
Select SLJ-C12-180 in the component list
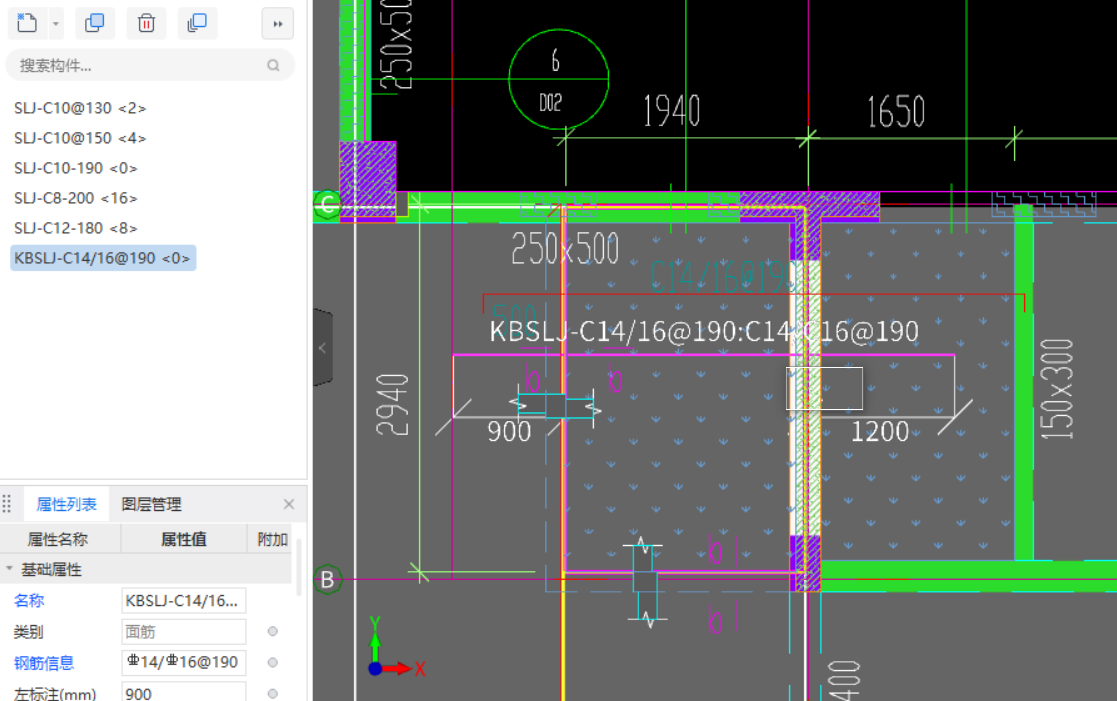76,228
